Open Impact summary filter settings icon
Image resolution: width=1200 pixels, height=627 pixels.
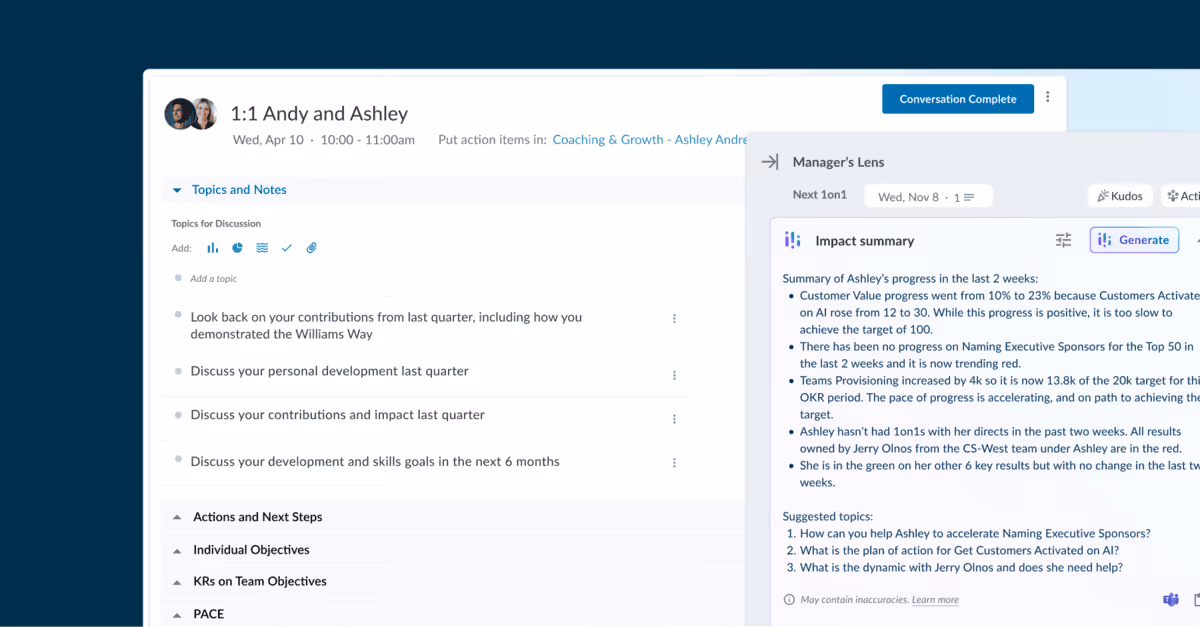click(1063, 240)
